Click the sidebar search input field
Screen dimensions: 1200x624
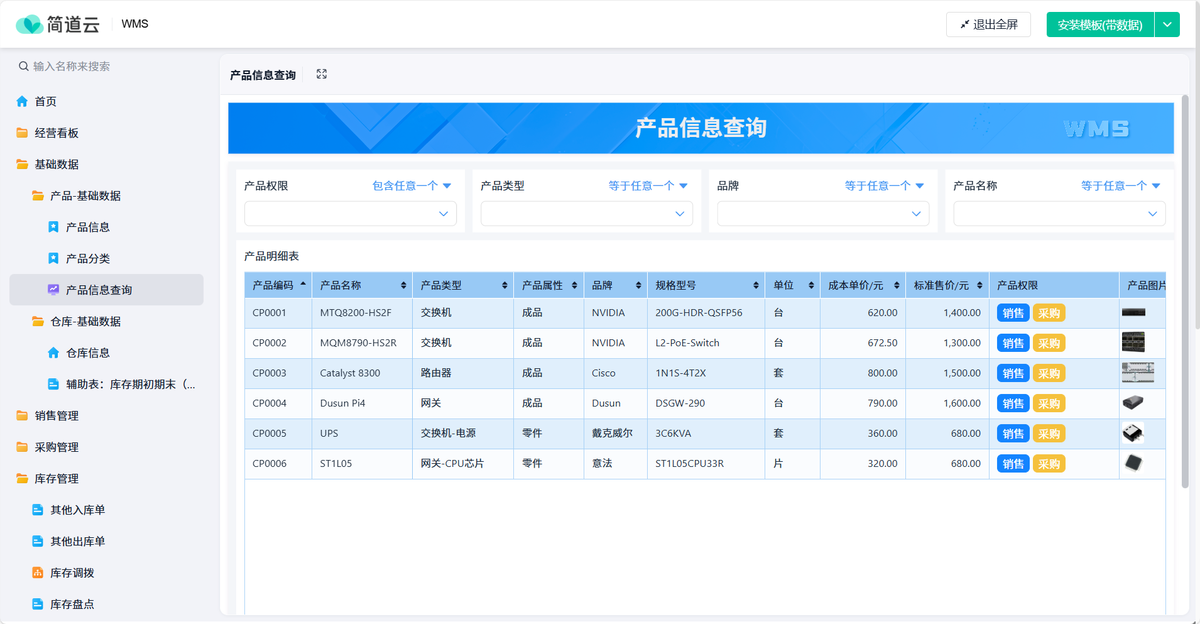pos(110,66)
